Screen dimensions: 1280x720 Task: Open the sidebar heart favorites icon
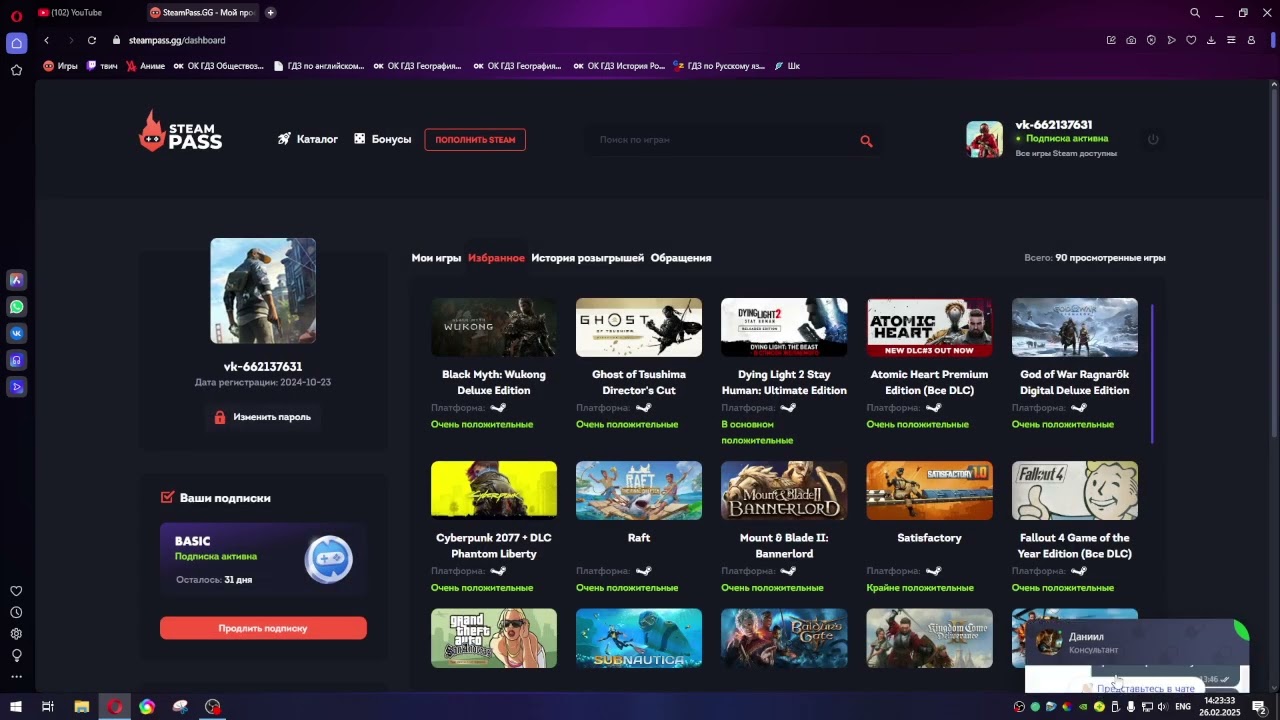16,591
